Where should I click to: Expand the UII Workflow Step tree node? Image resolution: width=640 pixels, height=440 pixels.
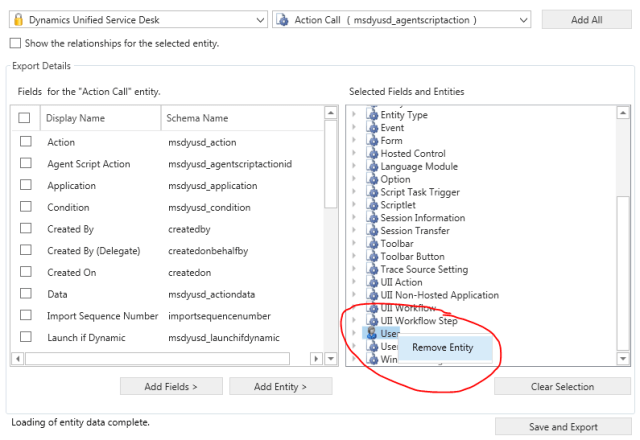pyautogui.click(x=354, y=320)
